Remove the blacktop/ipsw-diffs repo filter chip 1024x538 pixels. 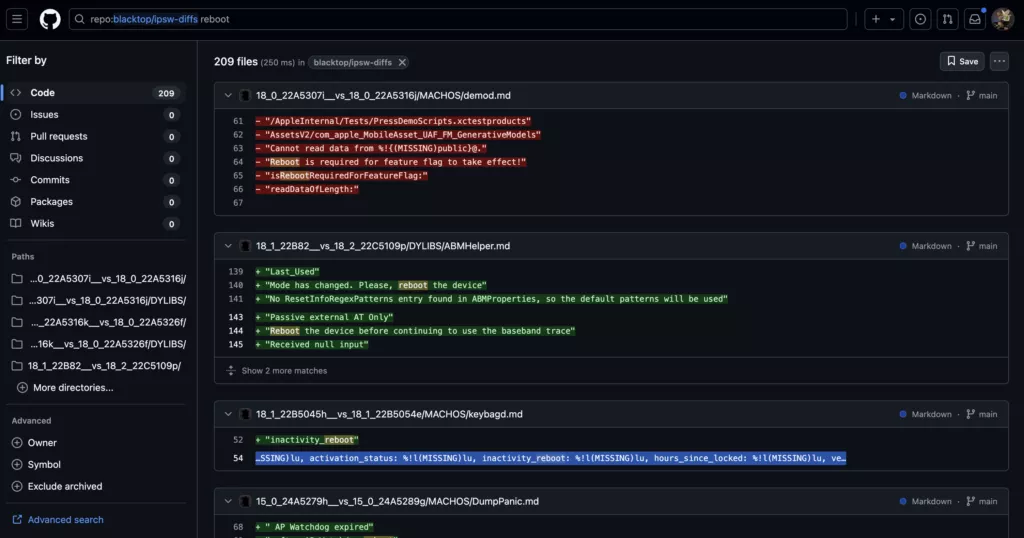tap(402, 62)
